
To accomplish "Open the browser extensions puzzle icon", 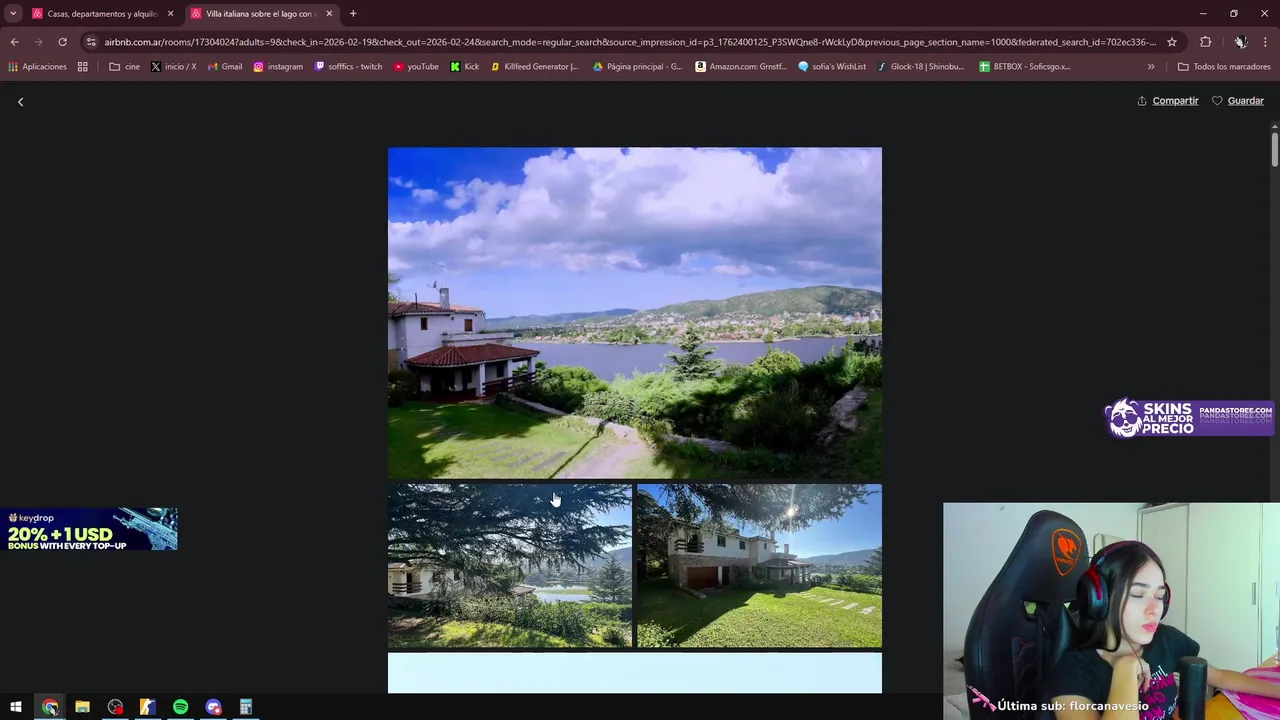I will 1205,42.
